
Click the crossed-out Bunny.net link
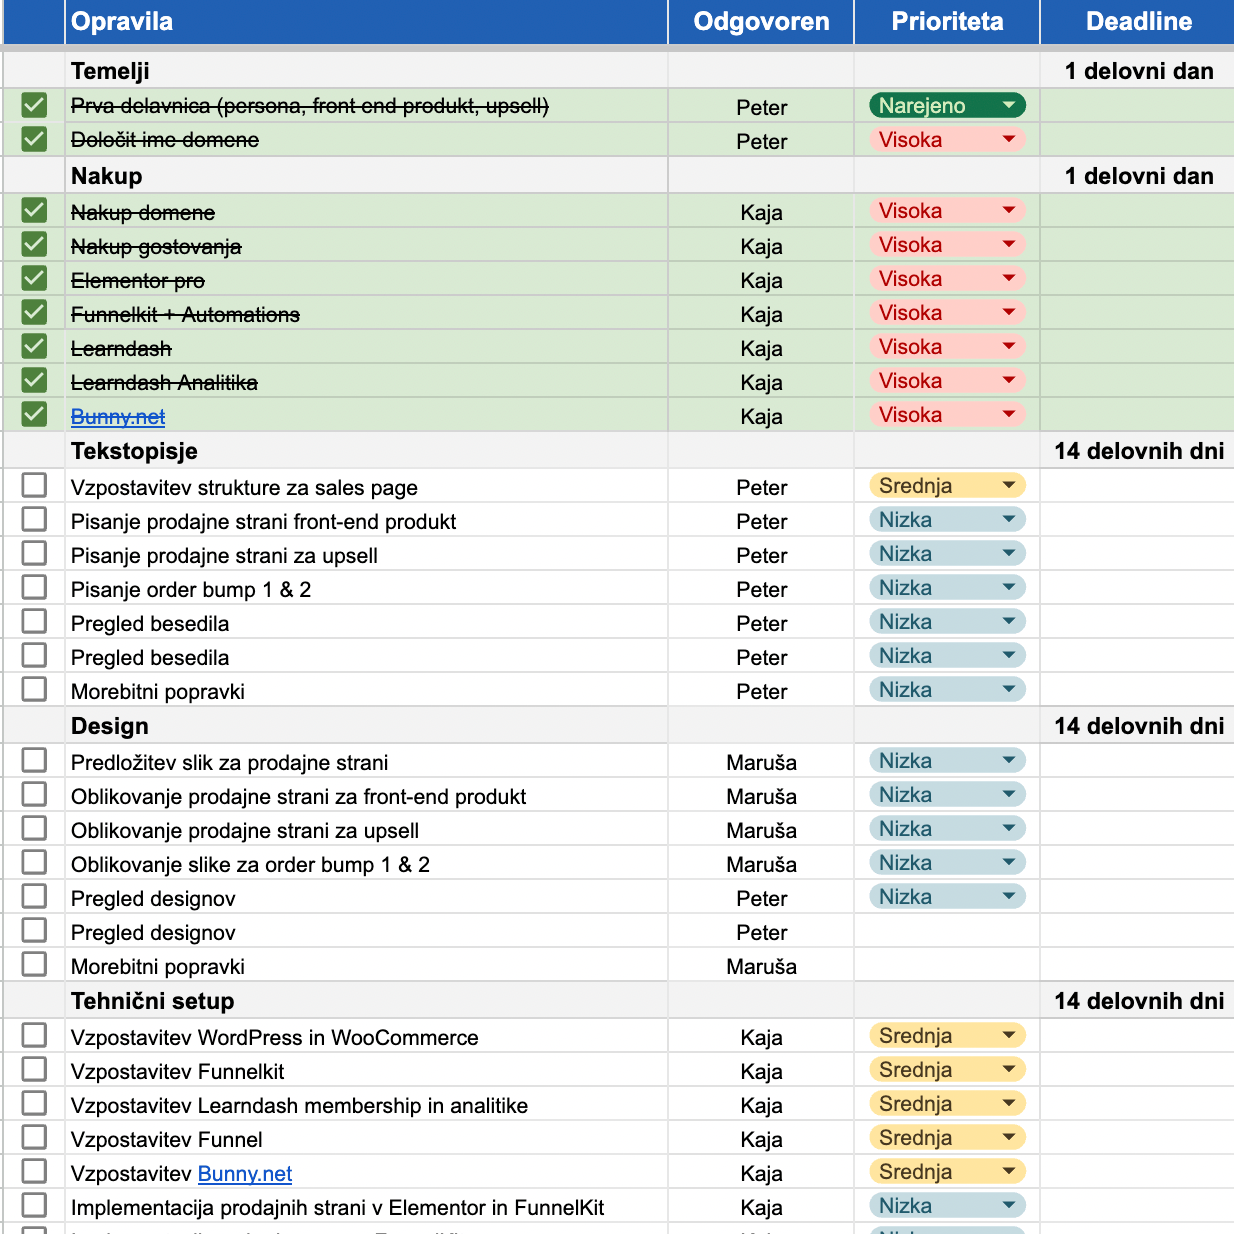(x=118, y=417)
